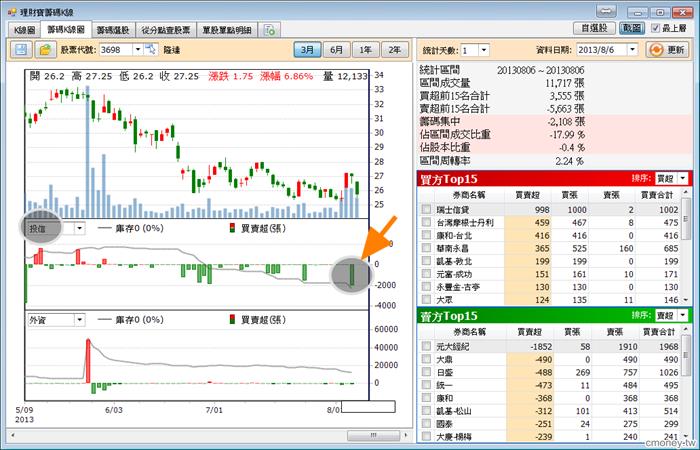Switch to the 籌碼選股 tab
The height and width of the screenshot is (450, 700).
[x=113, y=30]
